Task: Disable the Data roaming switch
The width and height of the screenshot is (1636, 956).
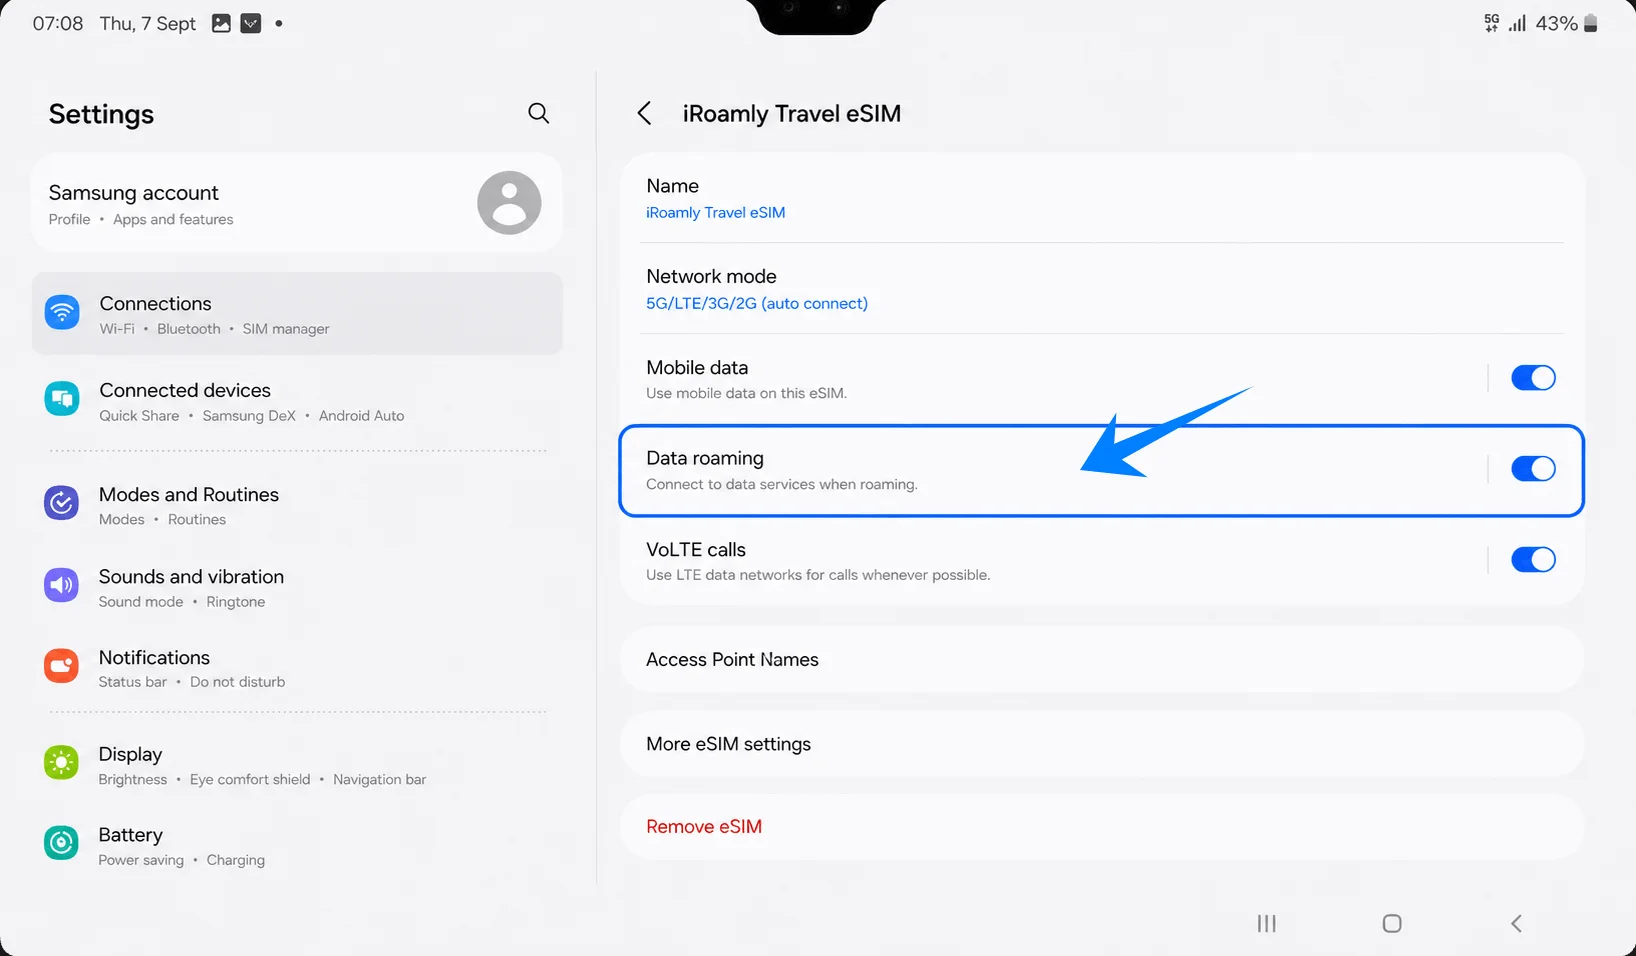Action: [x=1533, y=469]
